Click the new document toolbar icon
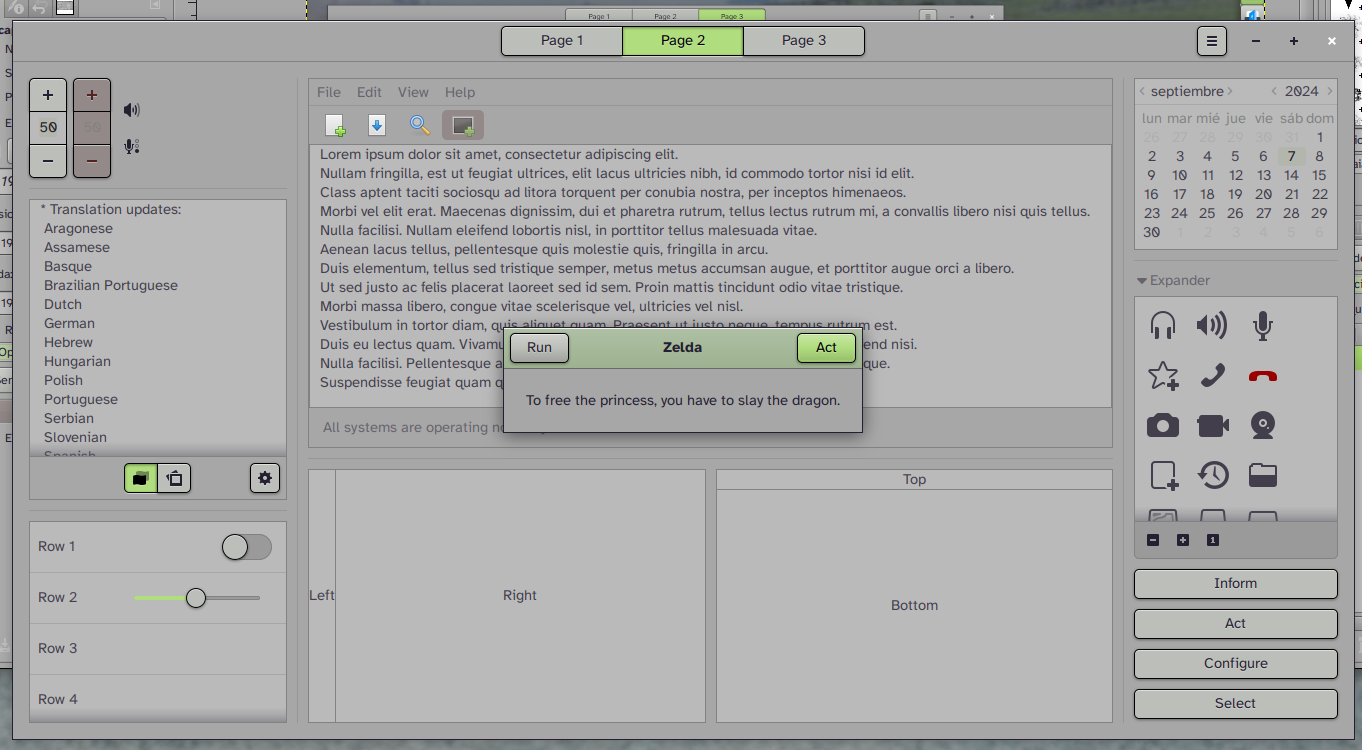This screenshot has height=750, width=1362. pyautogui.click(x=336, y=125)
